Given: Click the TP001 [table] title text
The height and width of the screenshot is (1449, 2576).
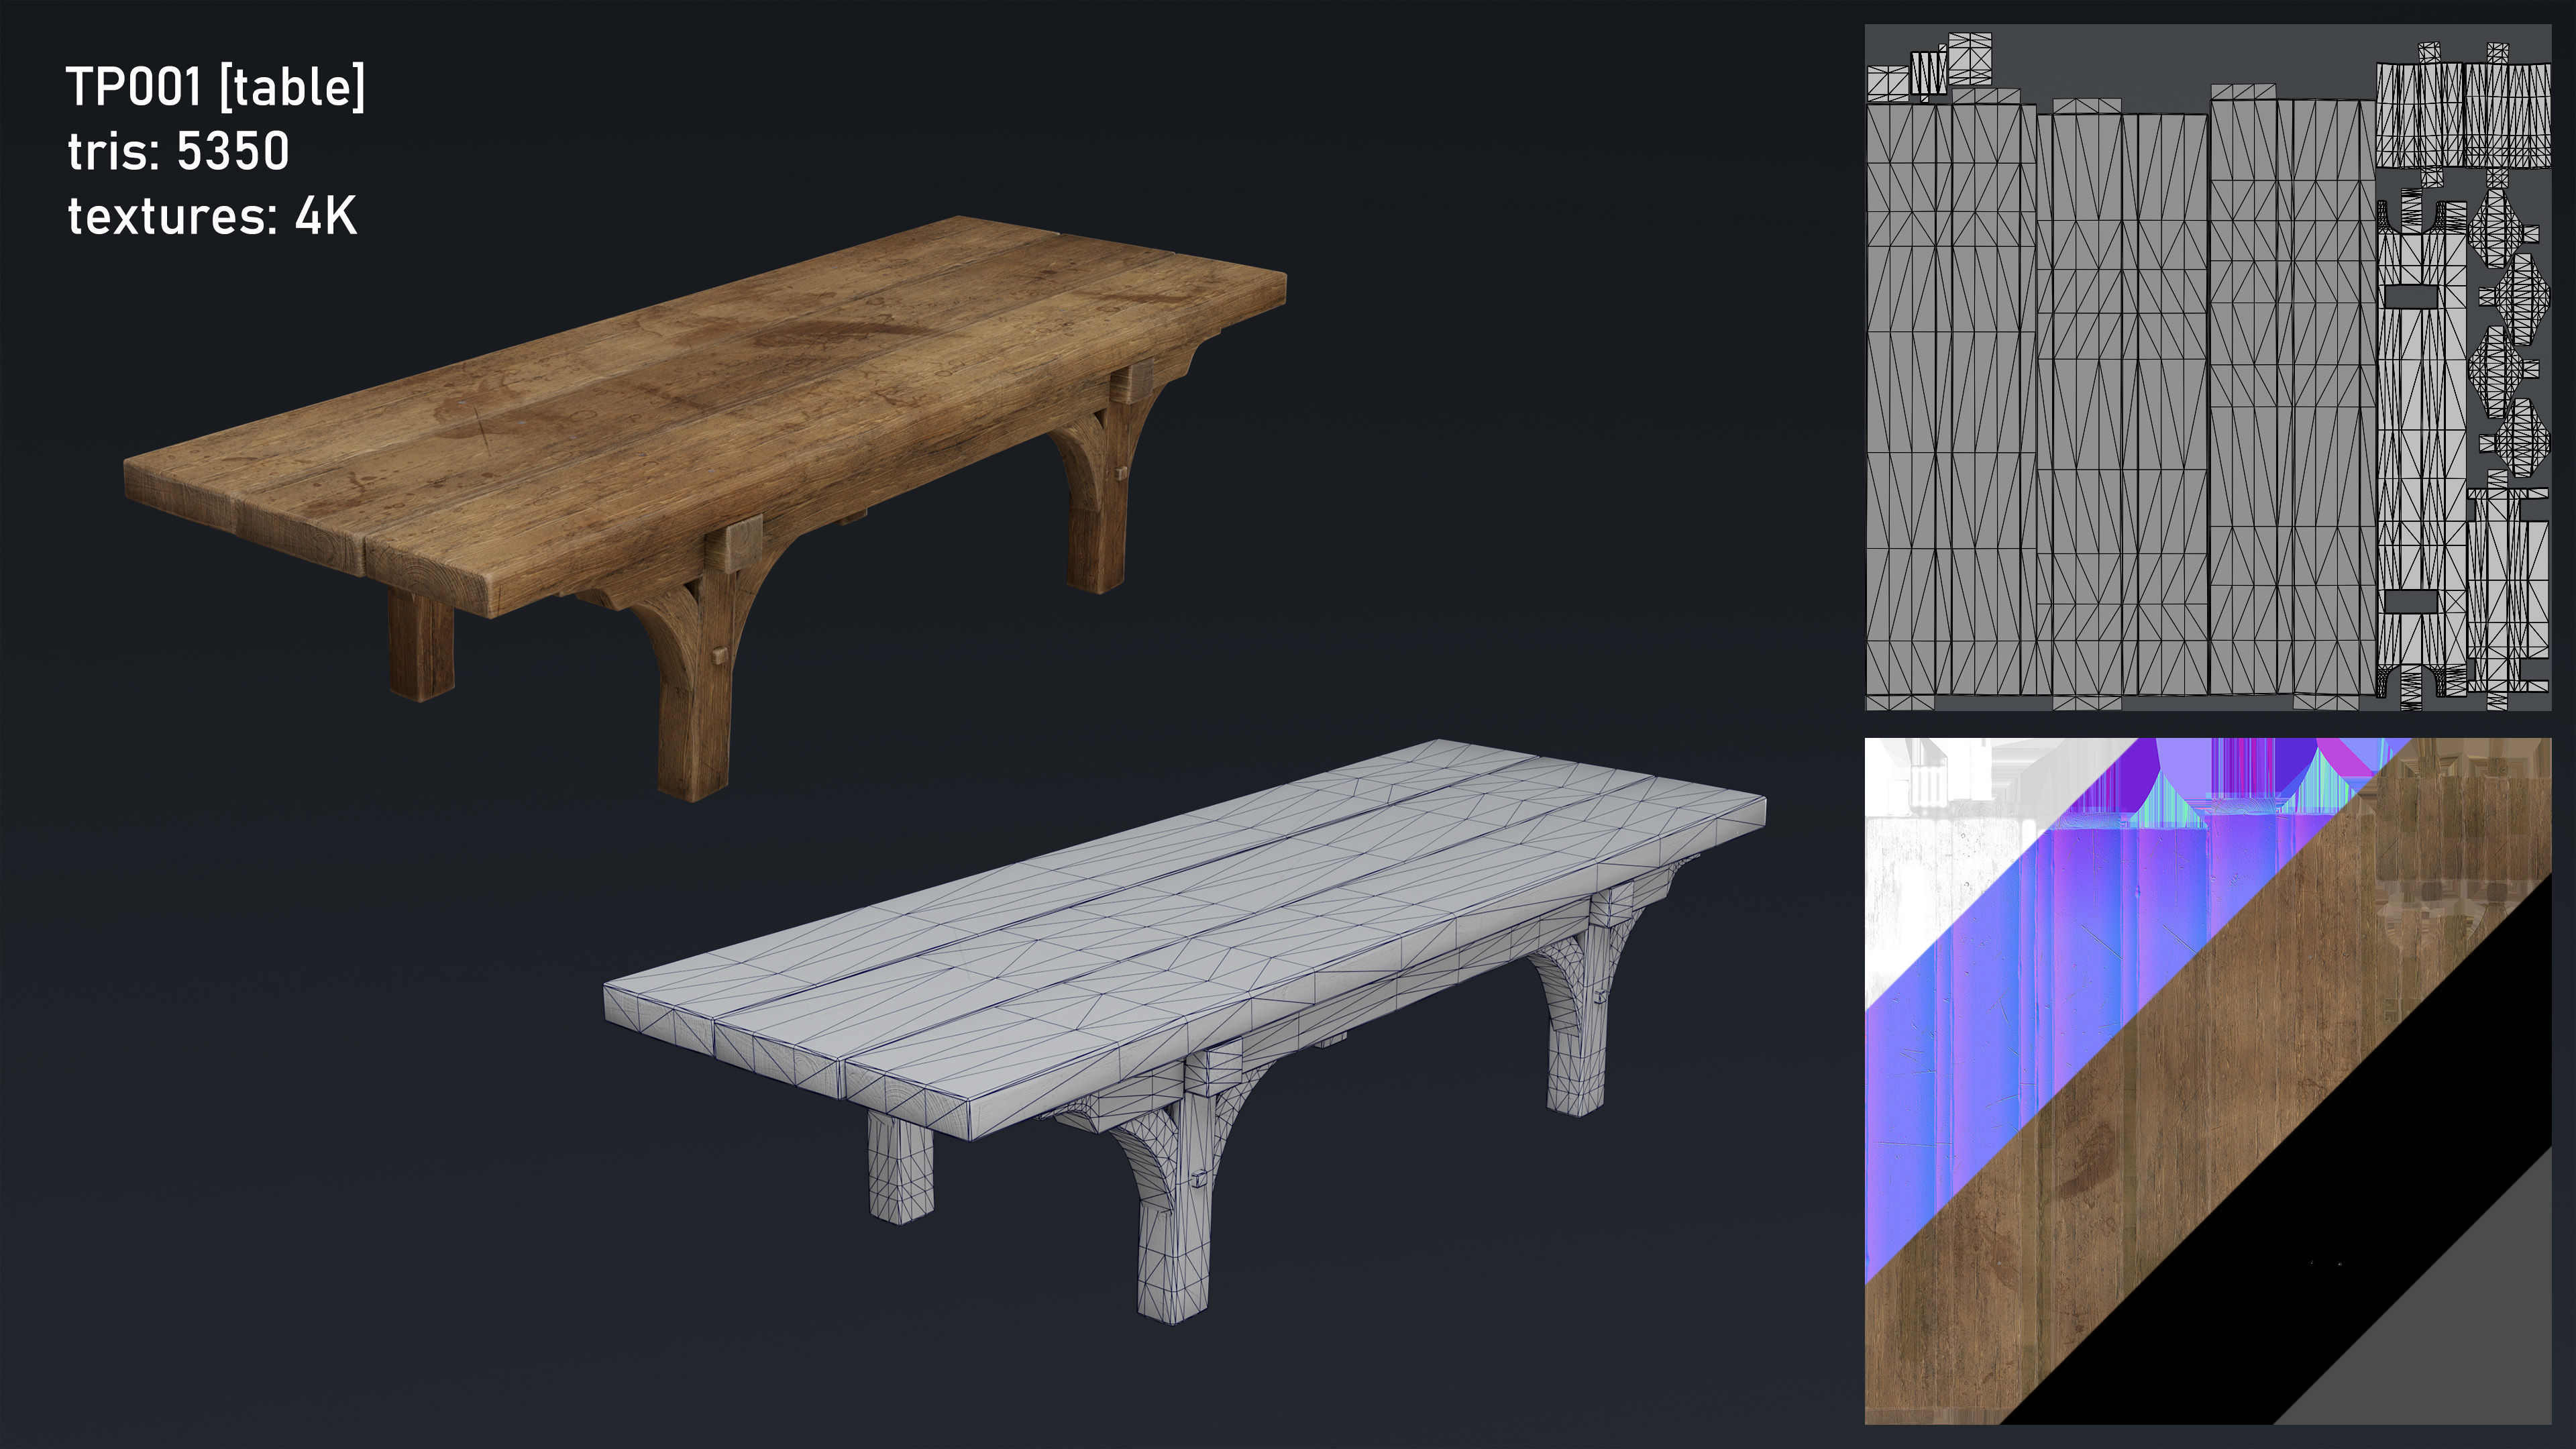Looking at the screenshot, I should [215, 87].
